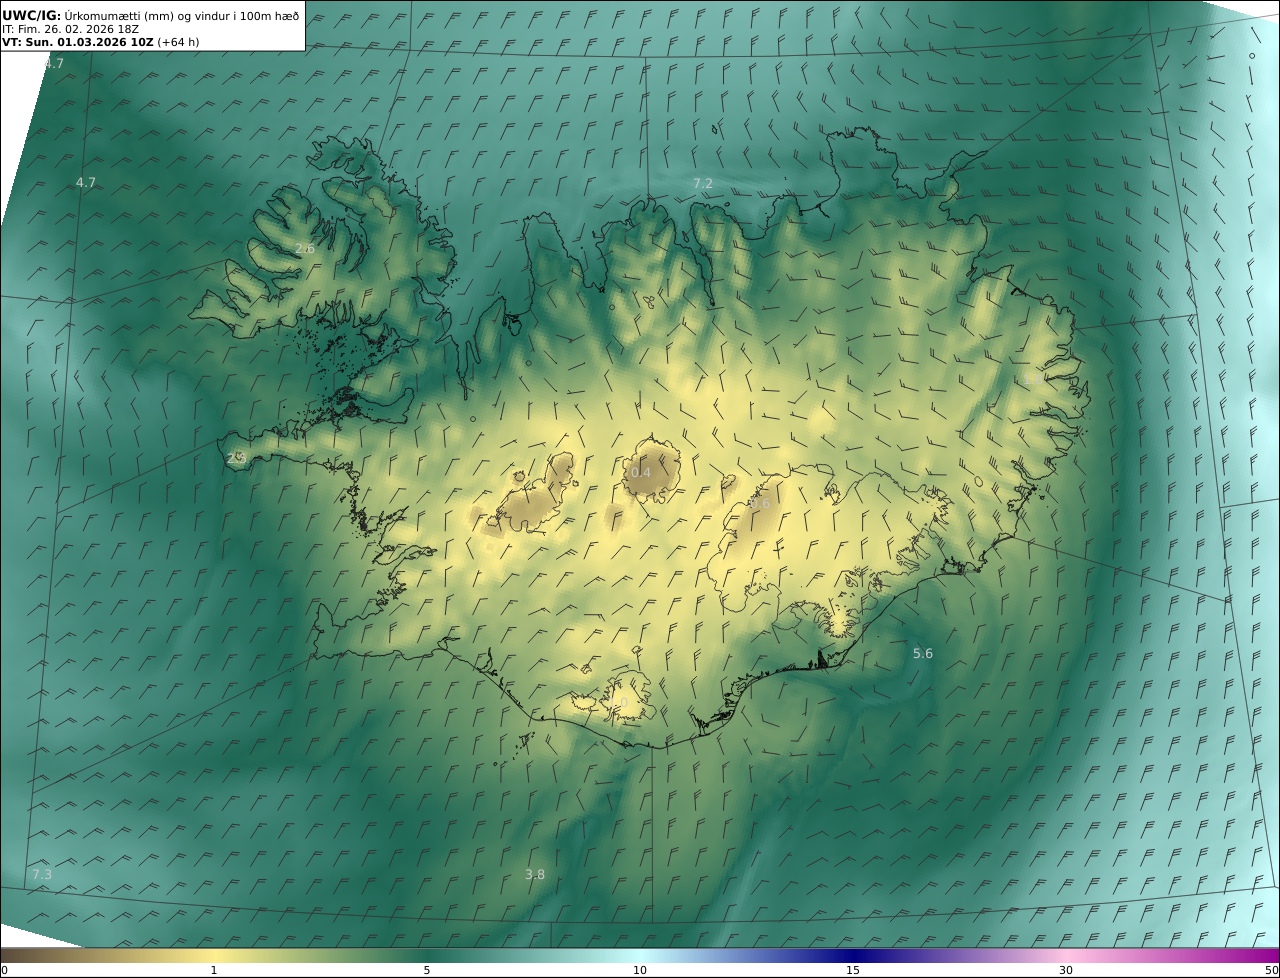Select the 2.6 value over the Westfjords
1280x978 pixels.
coord(305,248)
